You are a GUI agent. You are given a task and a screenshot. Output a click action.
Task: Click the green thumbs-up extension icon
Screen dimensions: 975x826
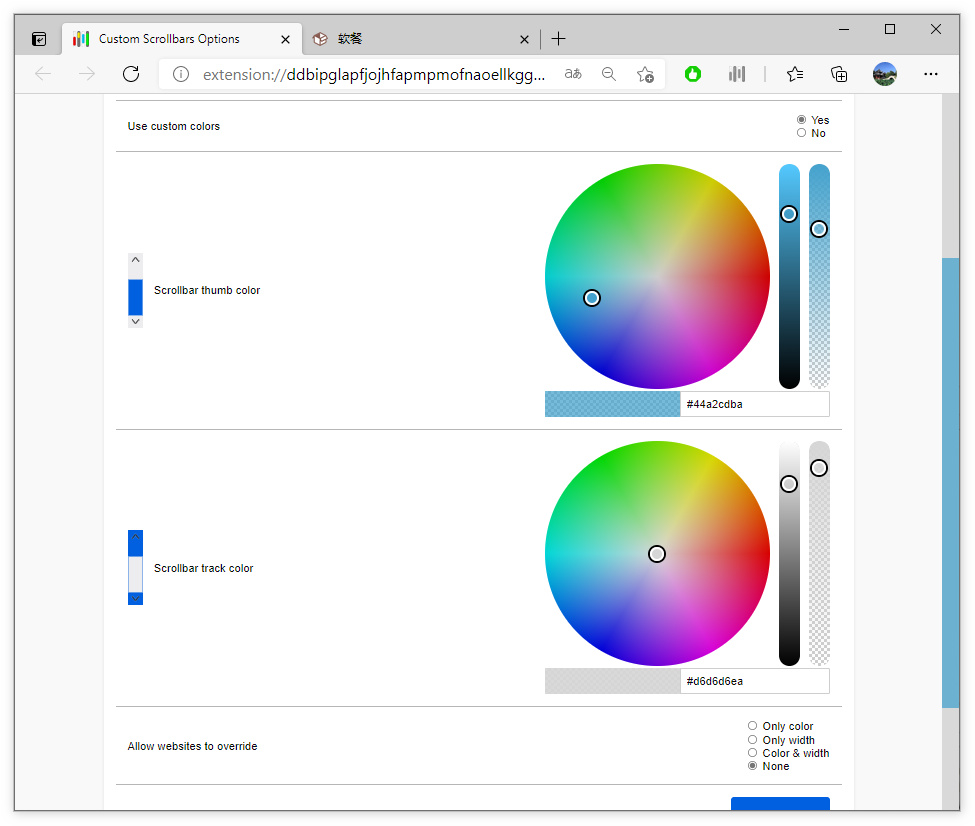coord(693,74)
